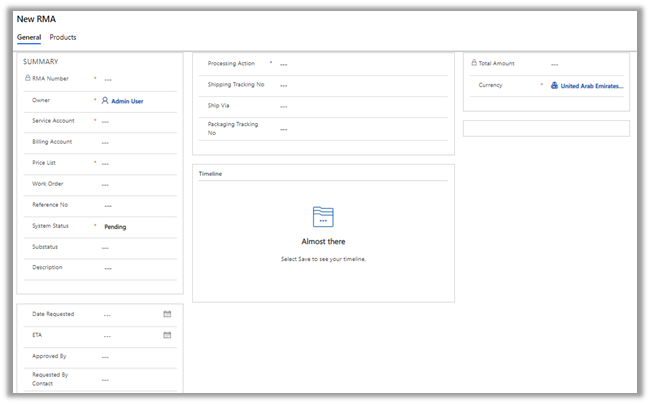Expand the Processing Action dropdown field

coord(360,64)
